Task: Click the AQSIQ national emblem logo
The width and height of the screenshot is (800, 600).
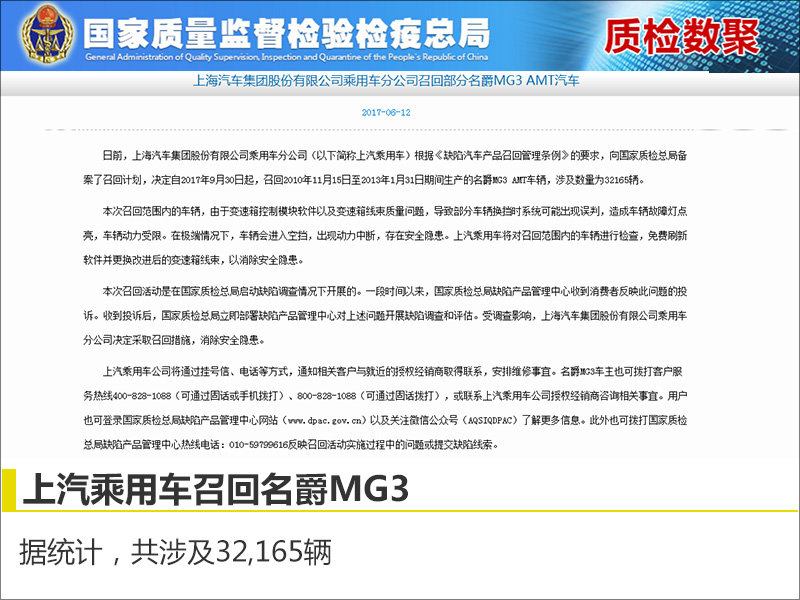Action: pyautogui.click(x=46, y=35)
